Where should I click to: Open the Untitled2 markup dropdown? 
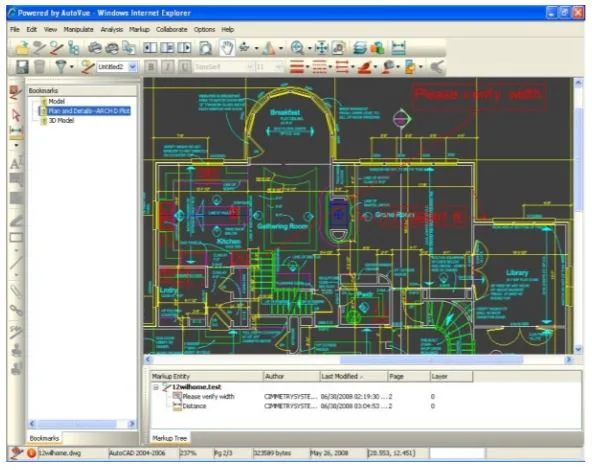click(132, 67)
